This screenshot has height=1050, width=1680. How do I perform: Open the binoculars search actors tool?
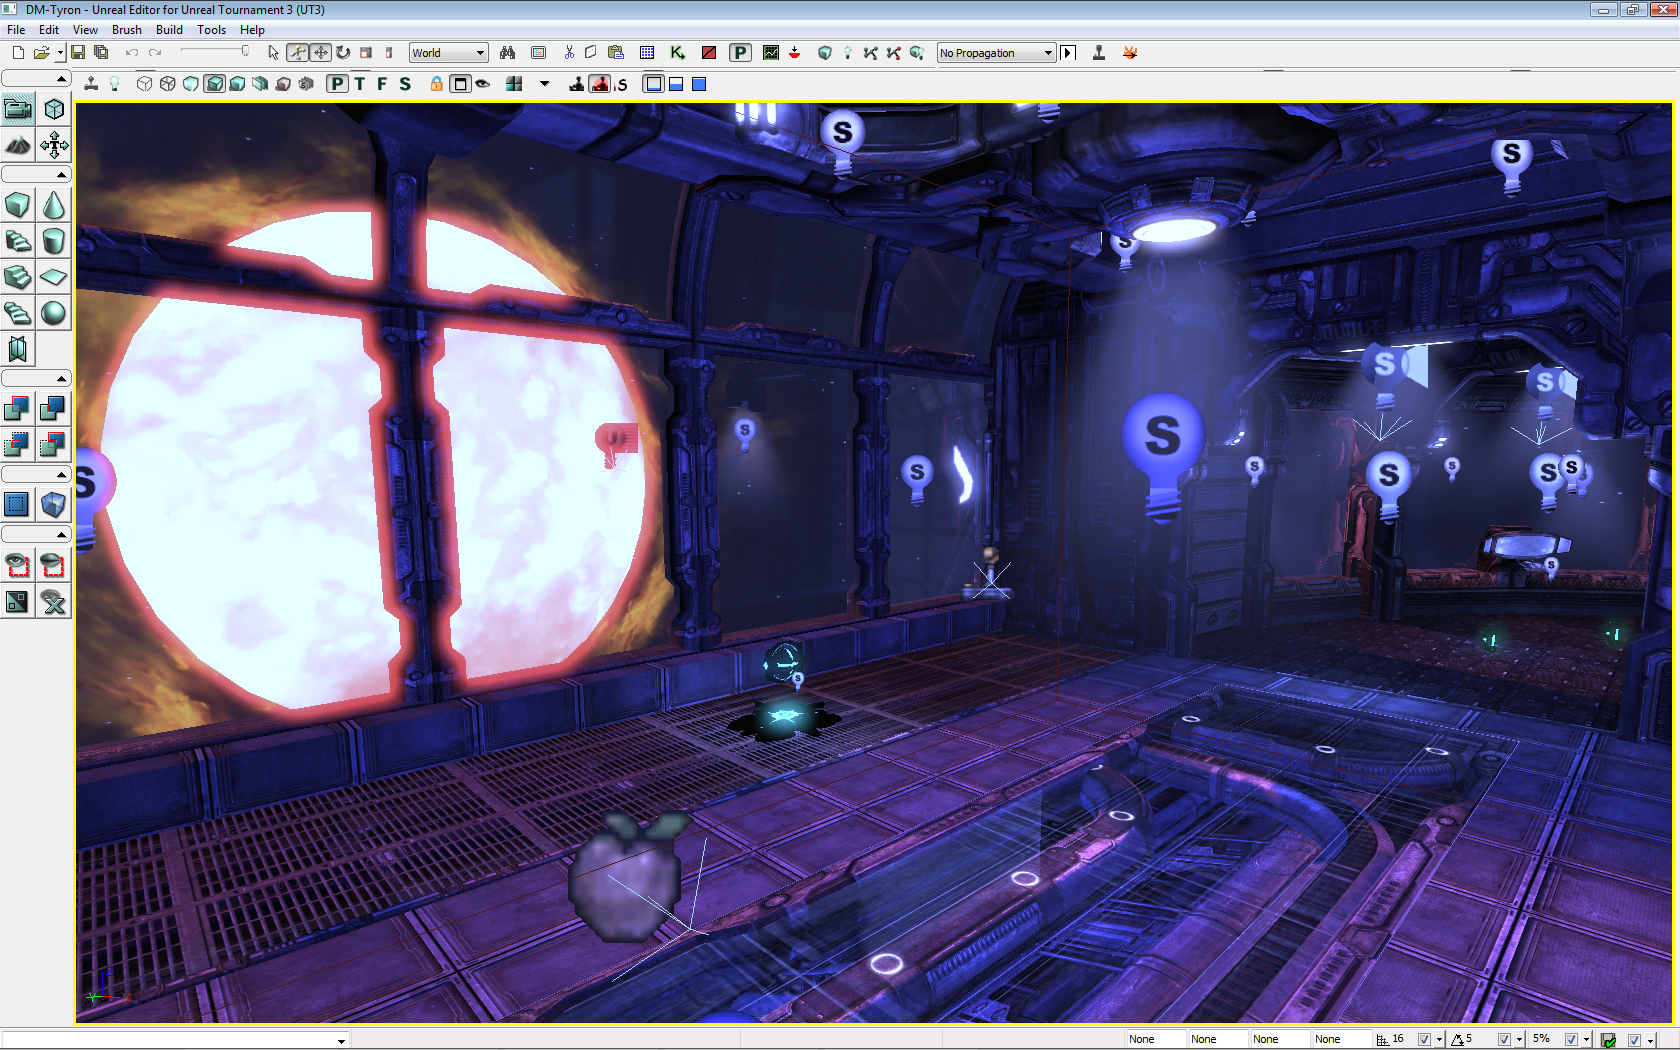(508, 53)
